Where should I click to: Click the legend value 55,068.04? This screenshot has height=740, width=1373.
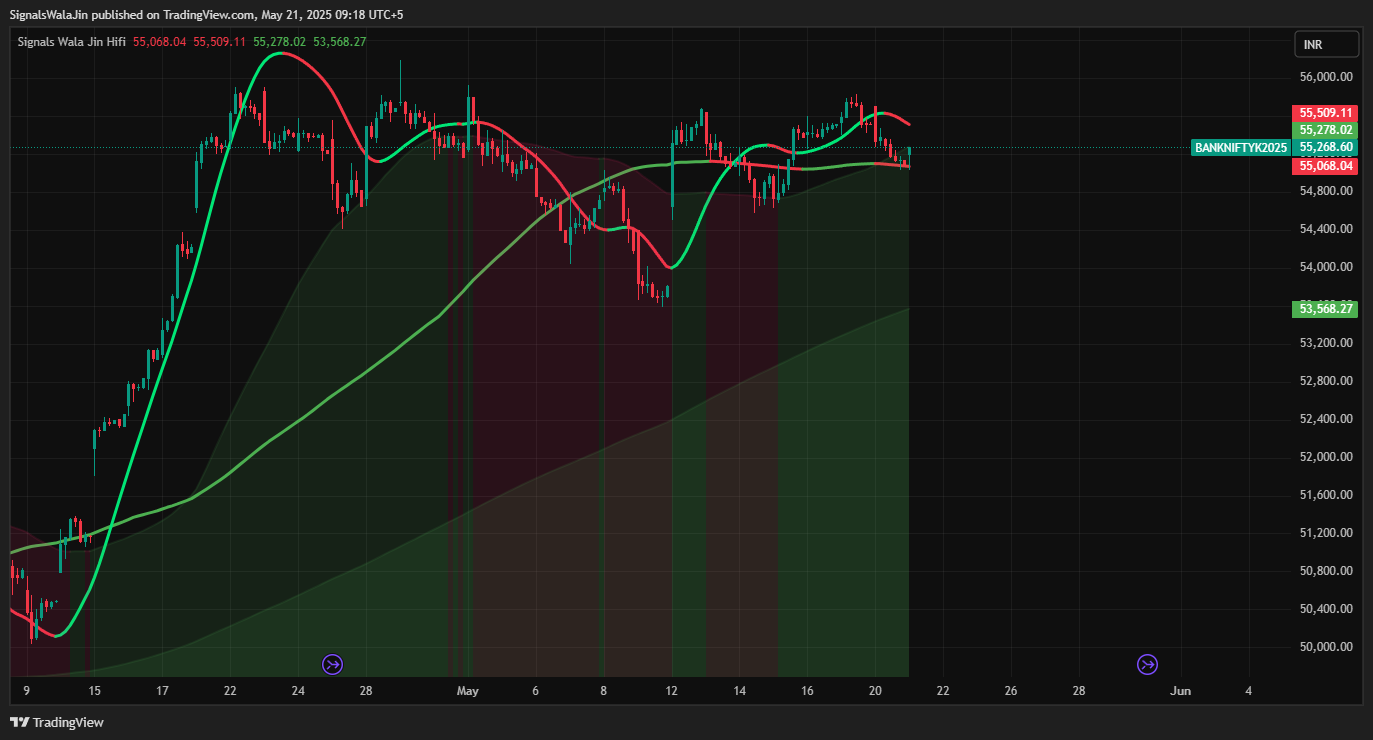pyautogui.click(x=160, y=42)
